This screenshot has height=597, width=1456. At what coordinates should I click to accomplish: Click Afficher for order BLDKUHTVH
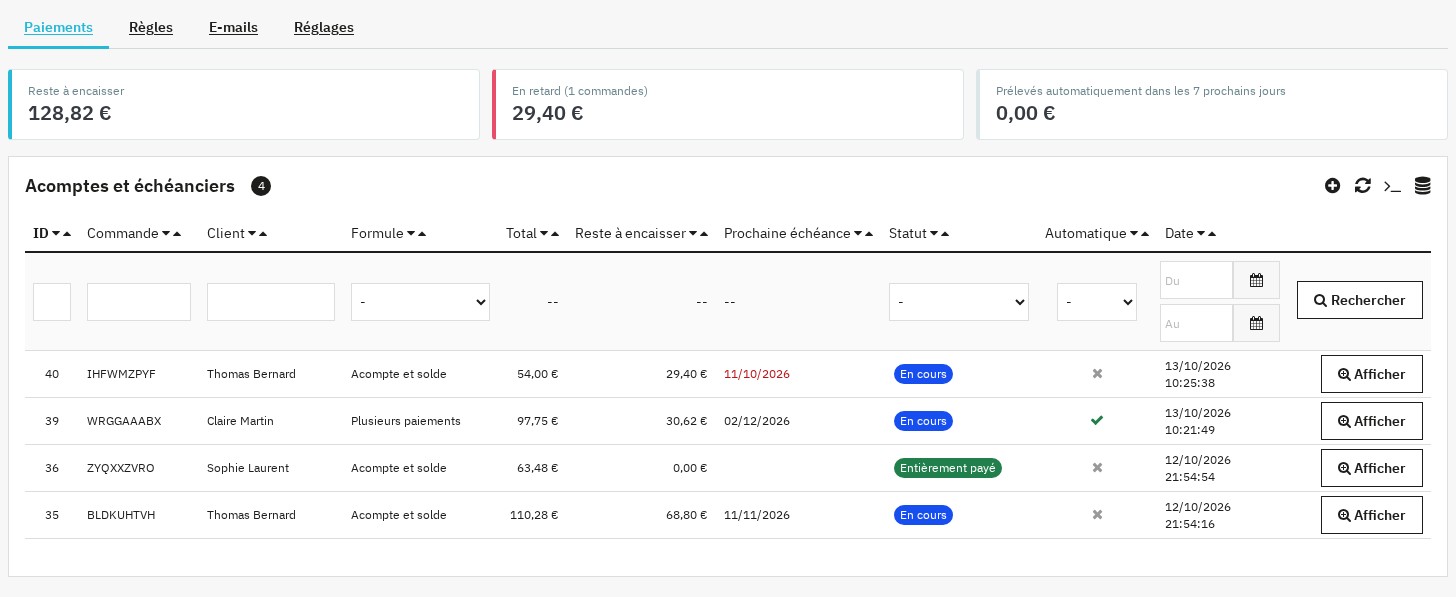coord(1372,515)
